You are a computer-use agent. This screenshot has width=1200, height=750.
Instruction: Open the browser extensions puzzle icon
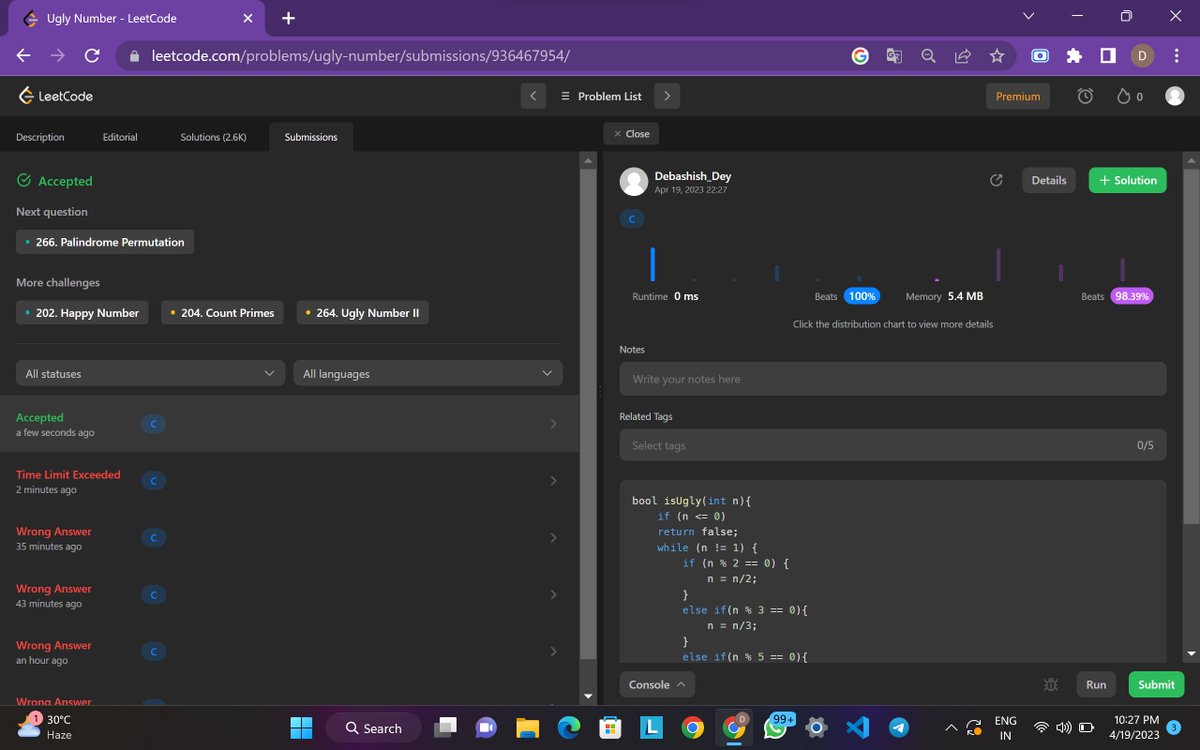point(1074,56)
